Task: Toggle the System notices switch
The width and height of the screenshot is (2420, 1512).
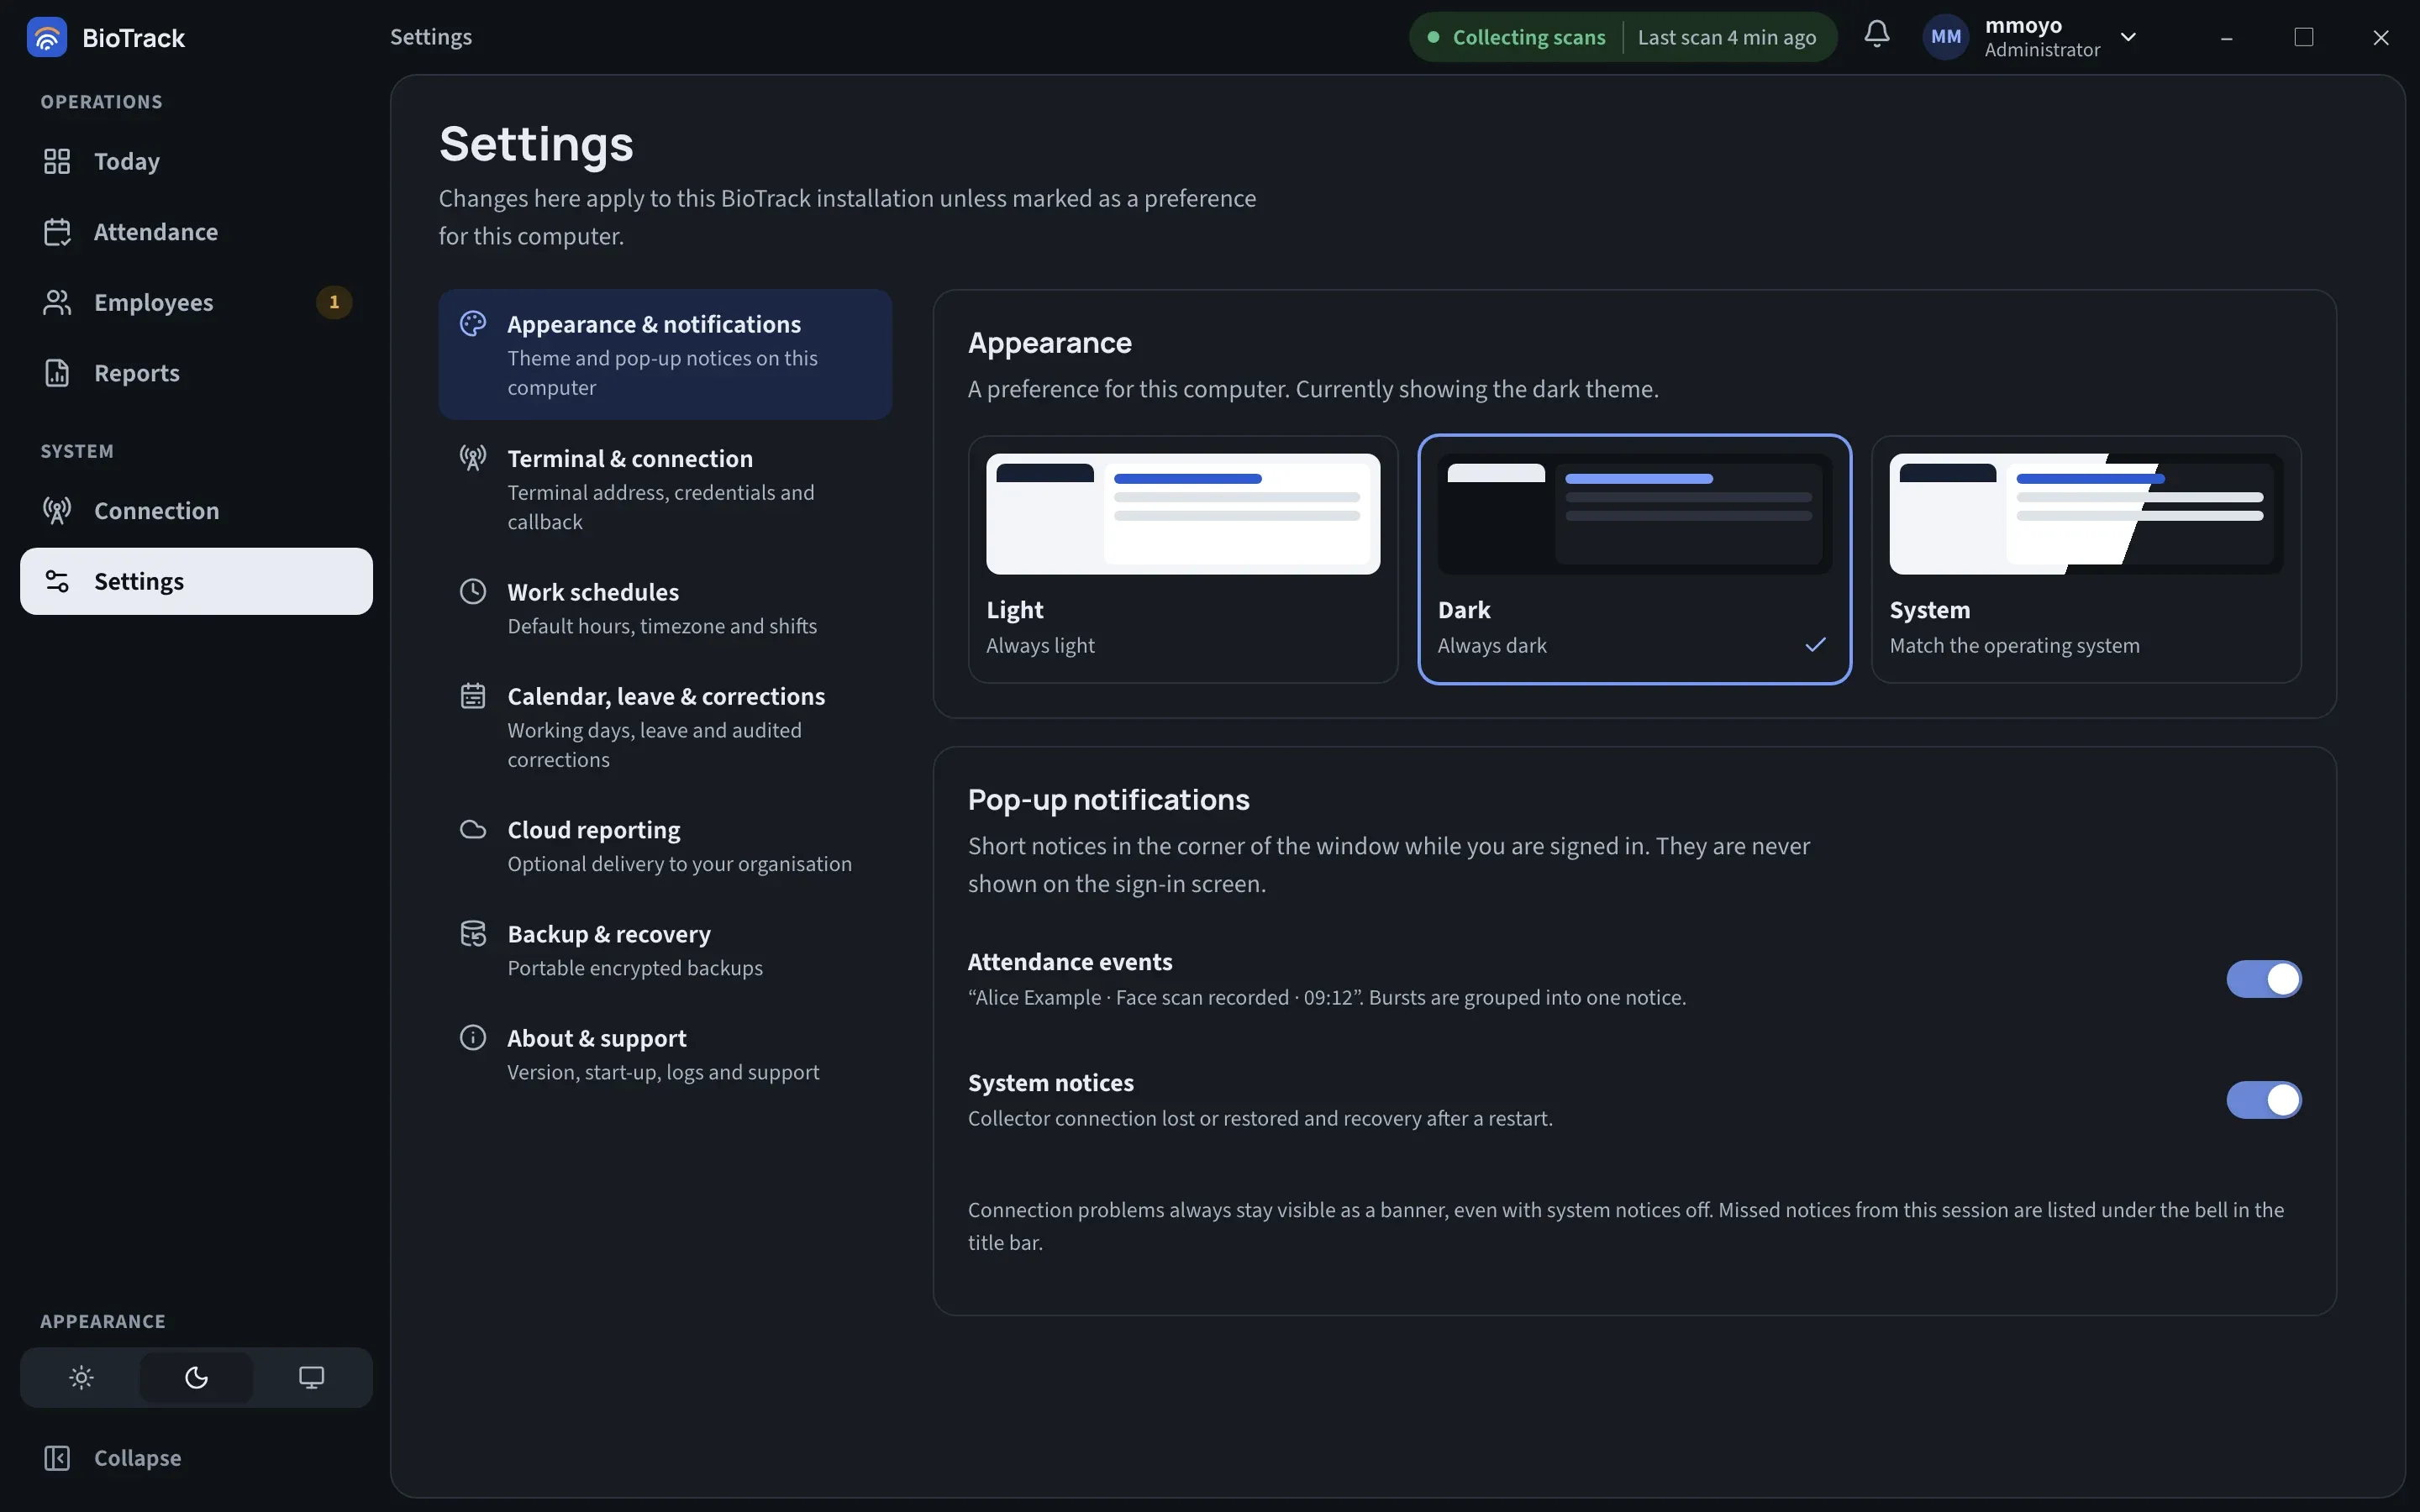Action: 2263,1100
